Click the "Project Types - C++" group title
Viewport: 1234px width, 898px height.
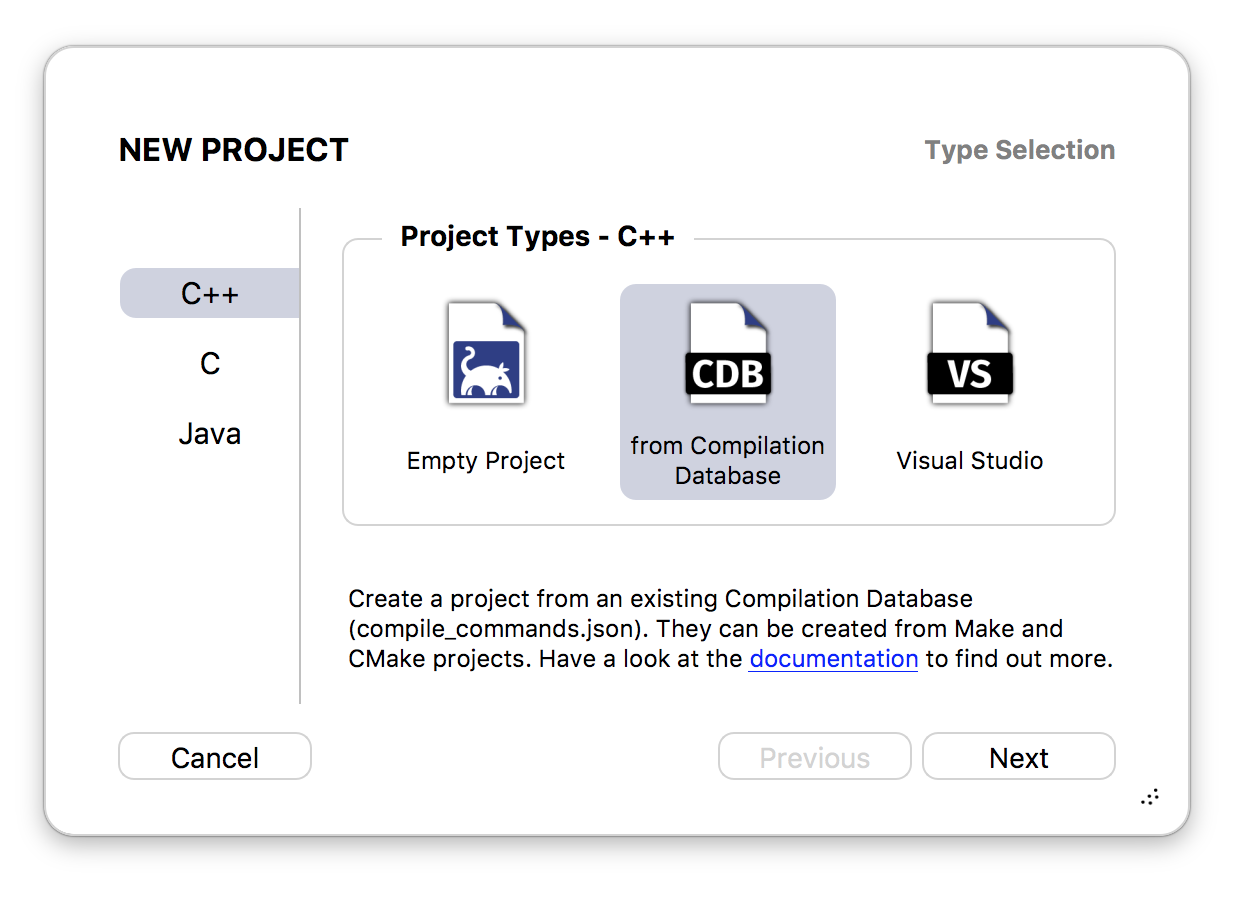[x=538, y=236]
